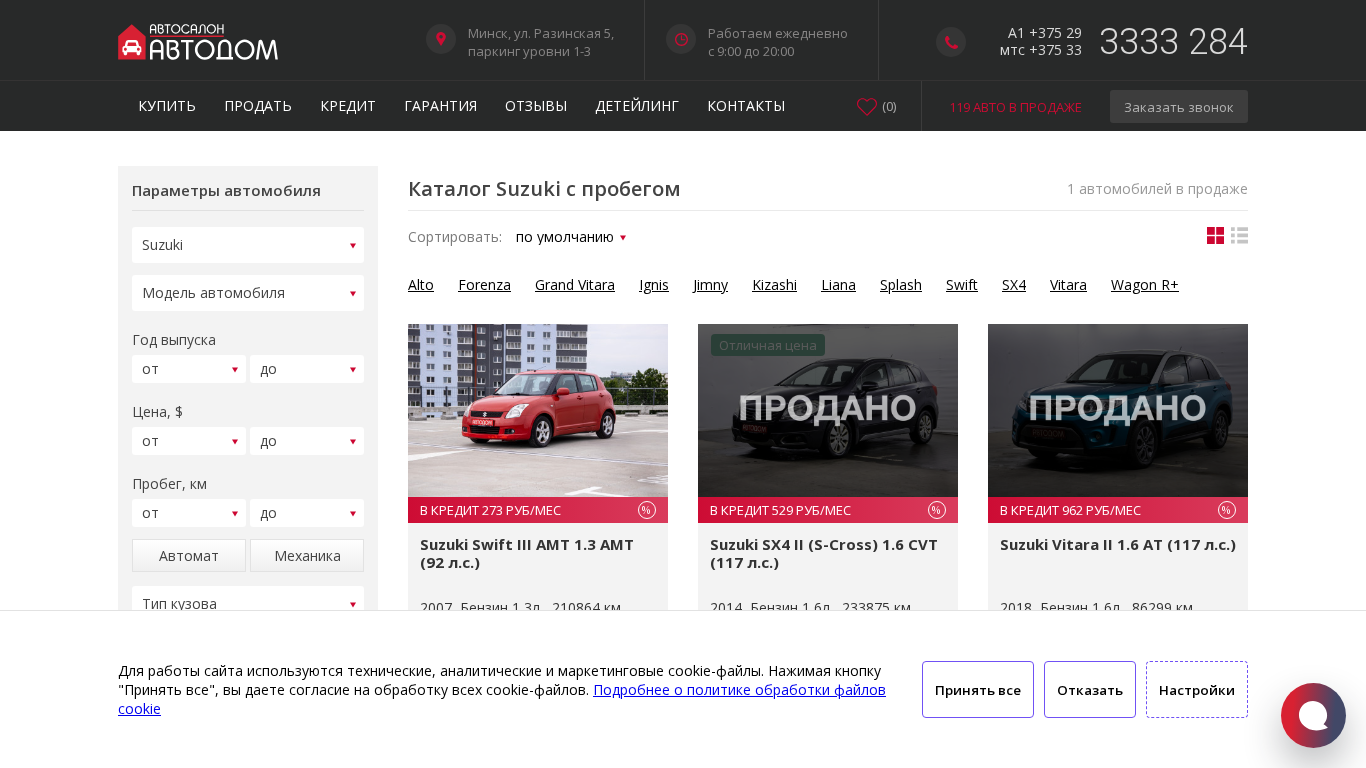Click the clock working hours icon
The width and height of the screenshot is (1366, 768).
(x=681, y=39)
